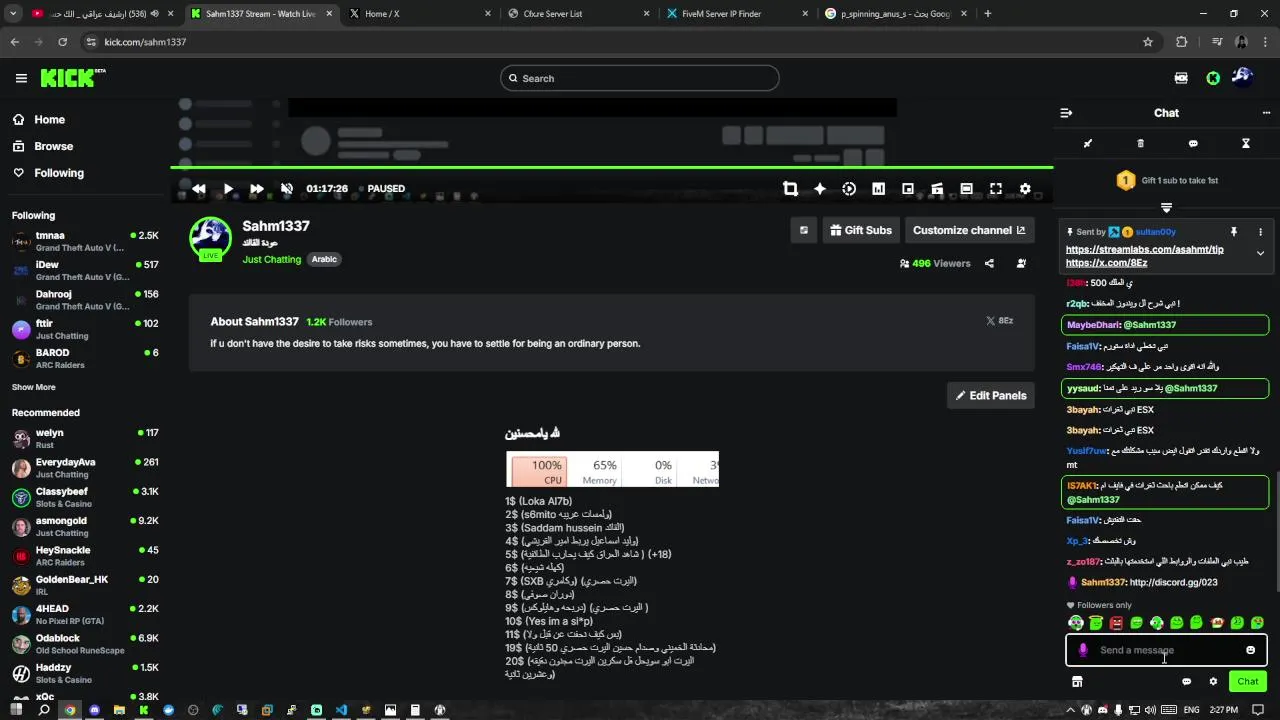Open the browser extensions puzzle icon
This screenshot has height=720, width=1280.
point(1182,42)
